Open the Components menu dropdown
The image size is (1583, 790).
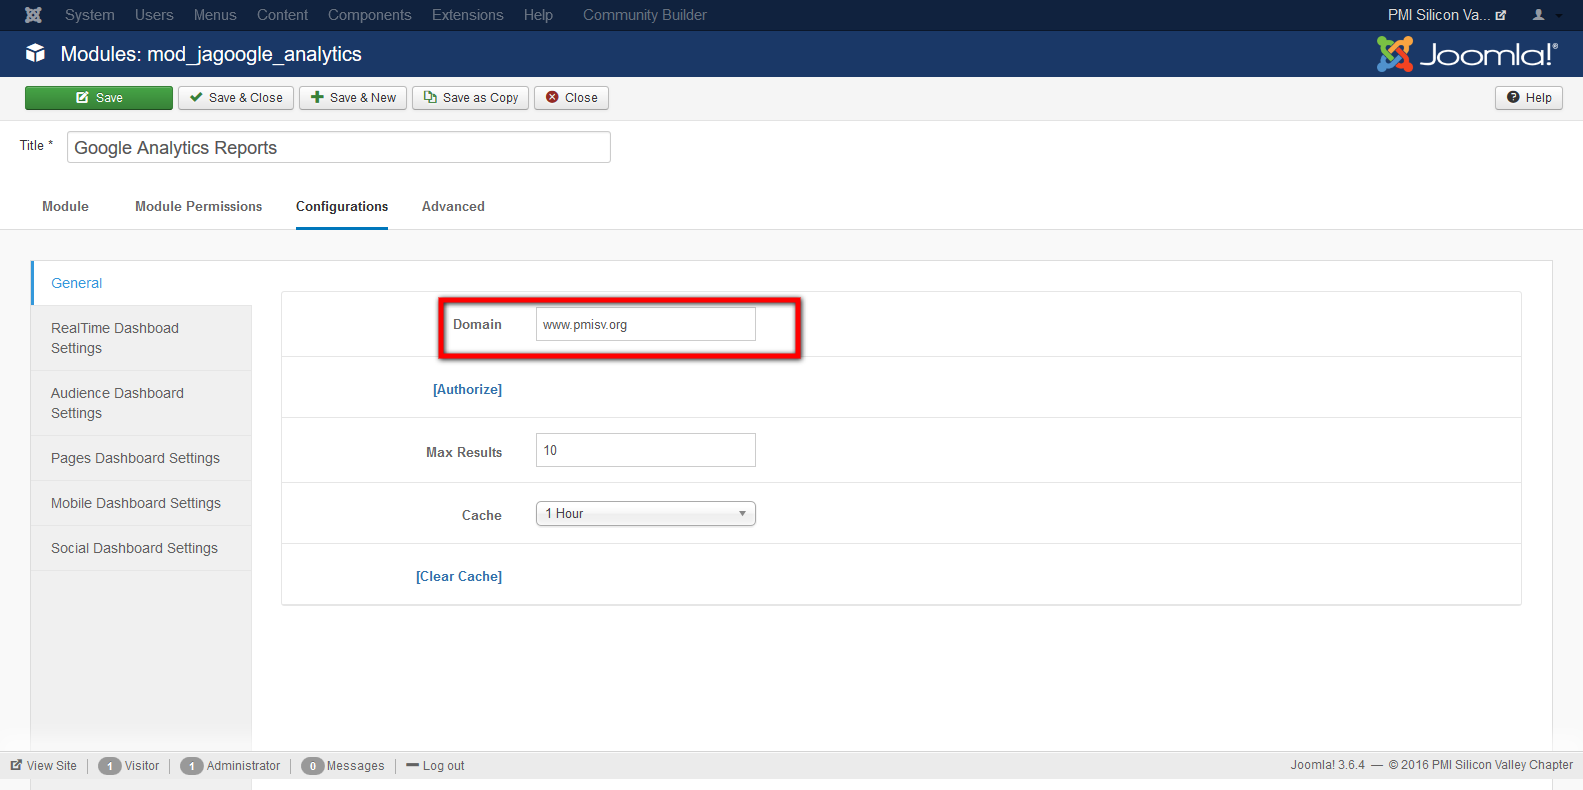pos(369,15)
